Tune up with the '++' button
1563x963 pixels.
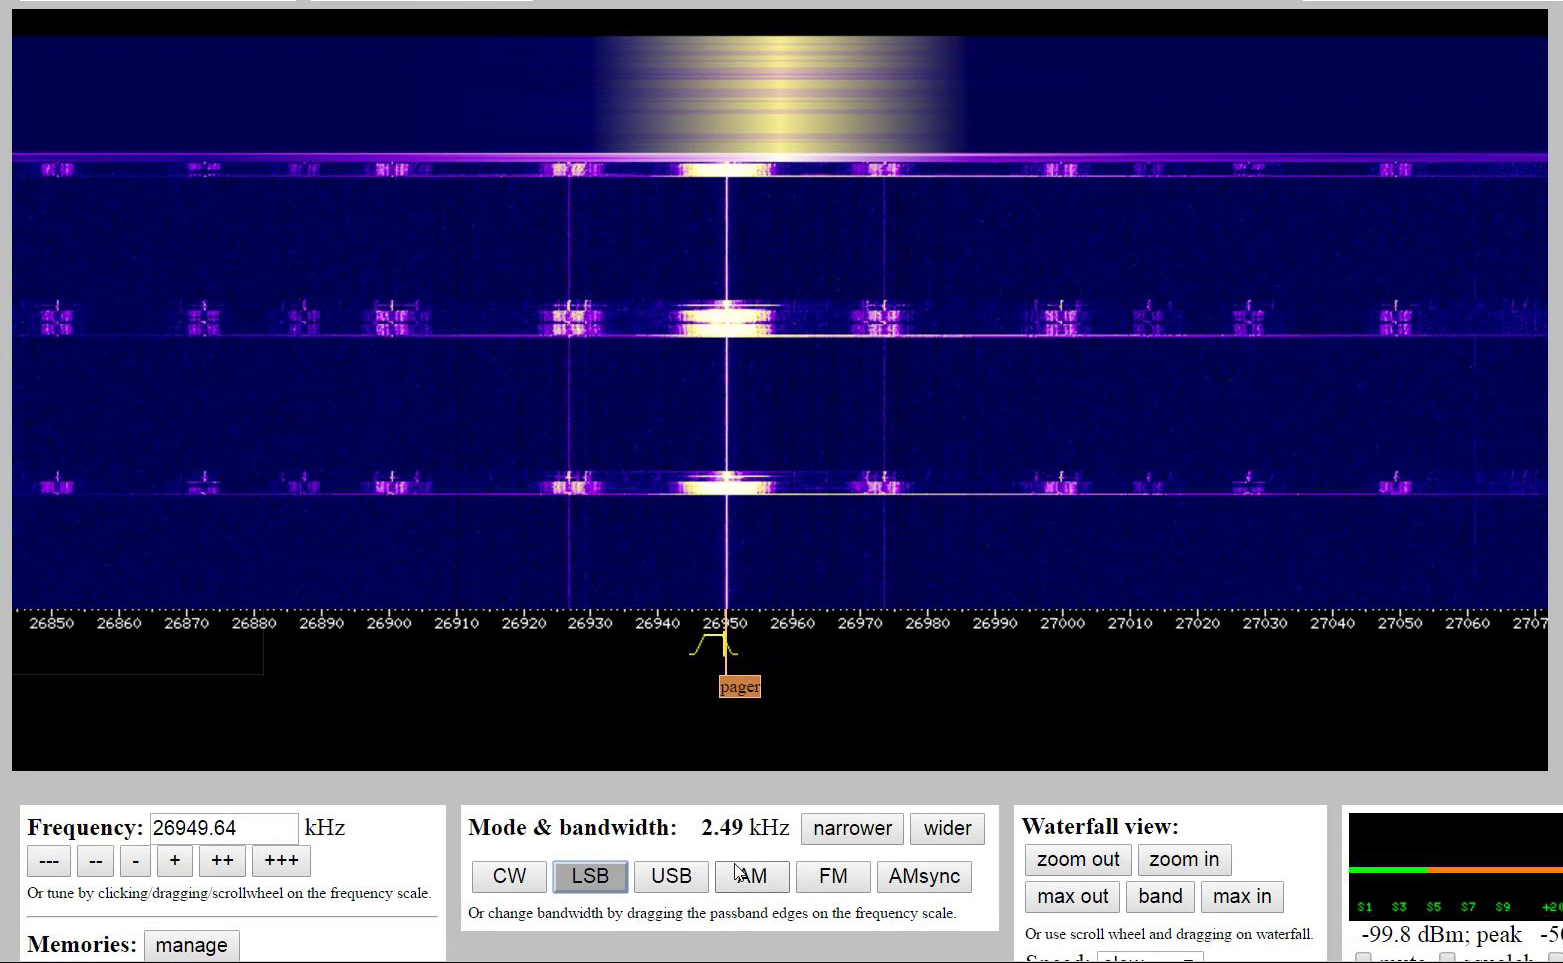point(222,861)
